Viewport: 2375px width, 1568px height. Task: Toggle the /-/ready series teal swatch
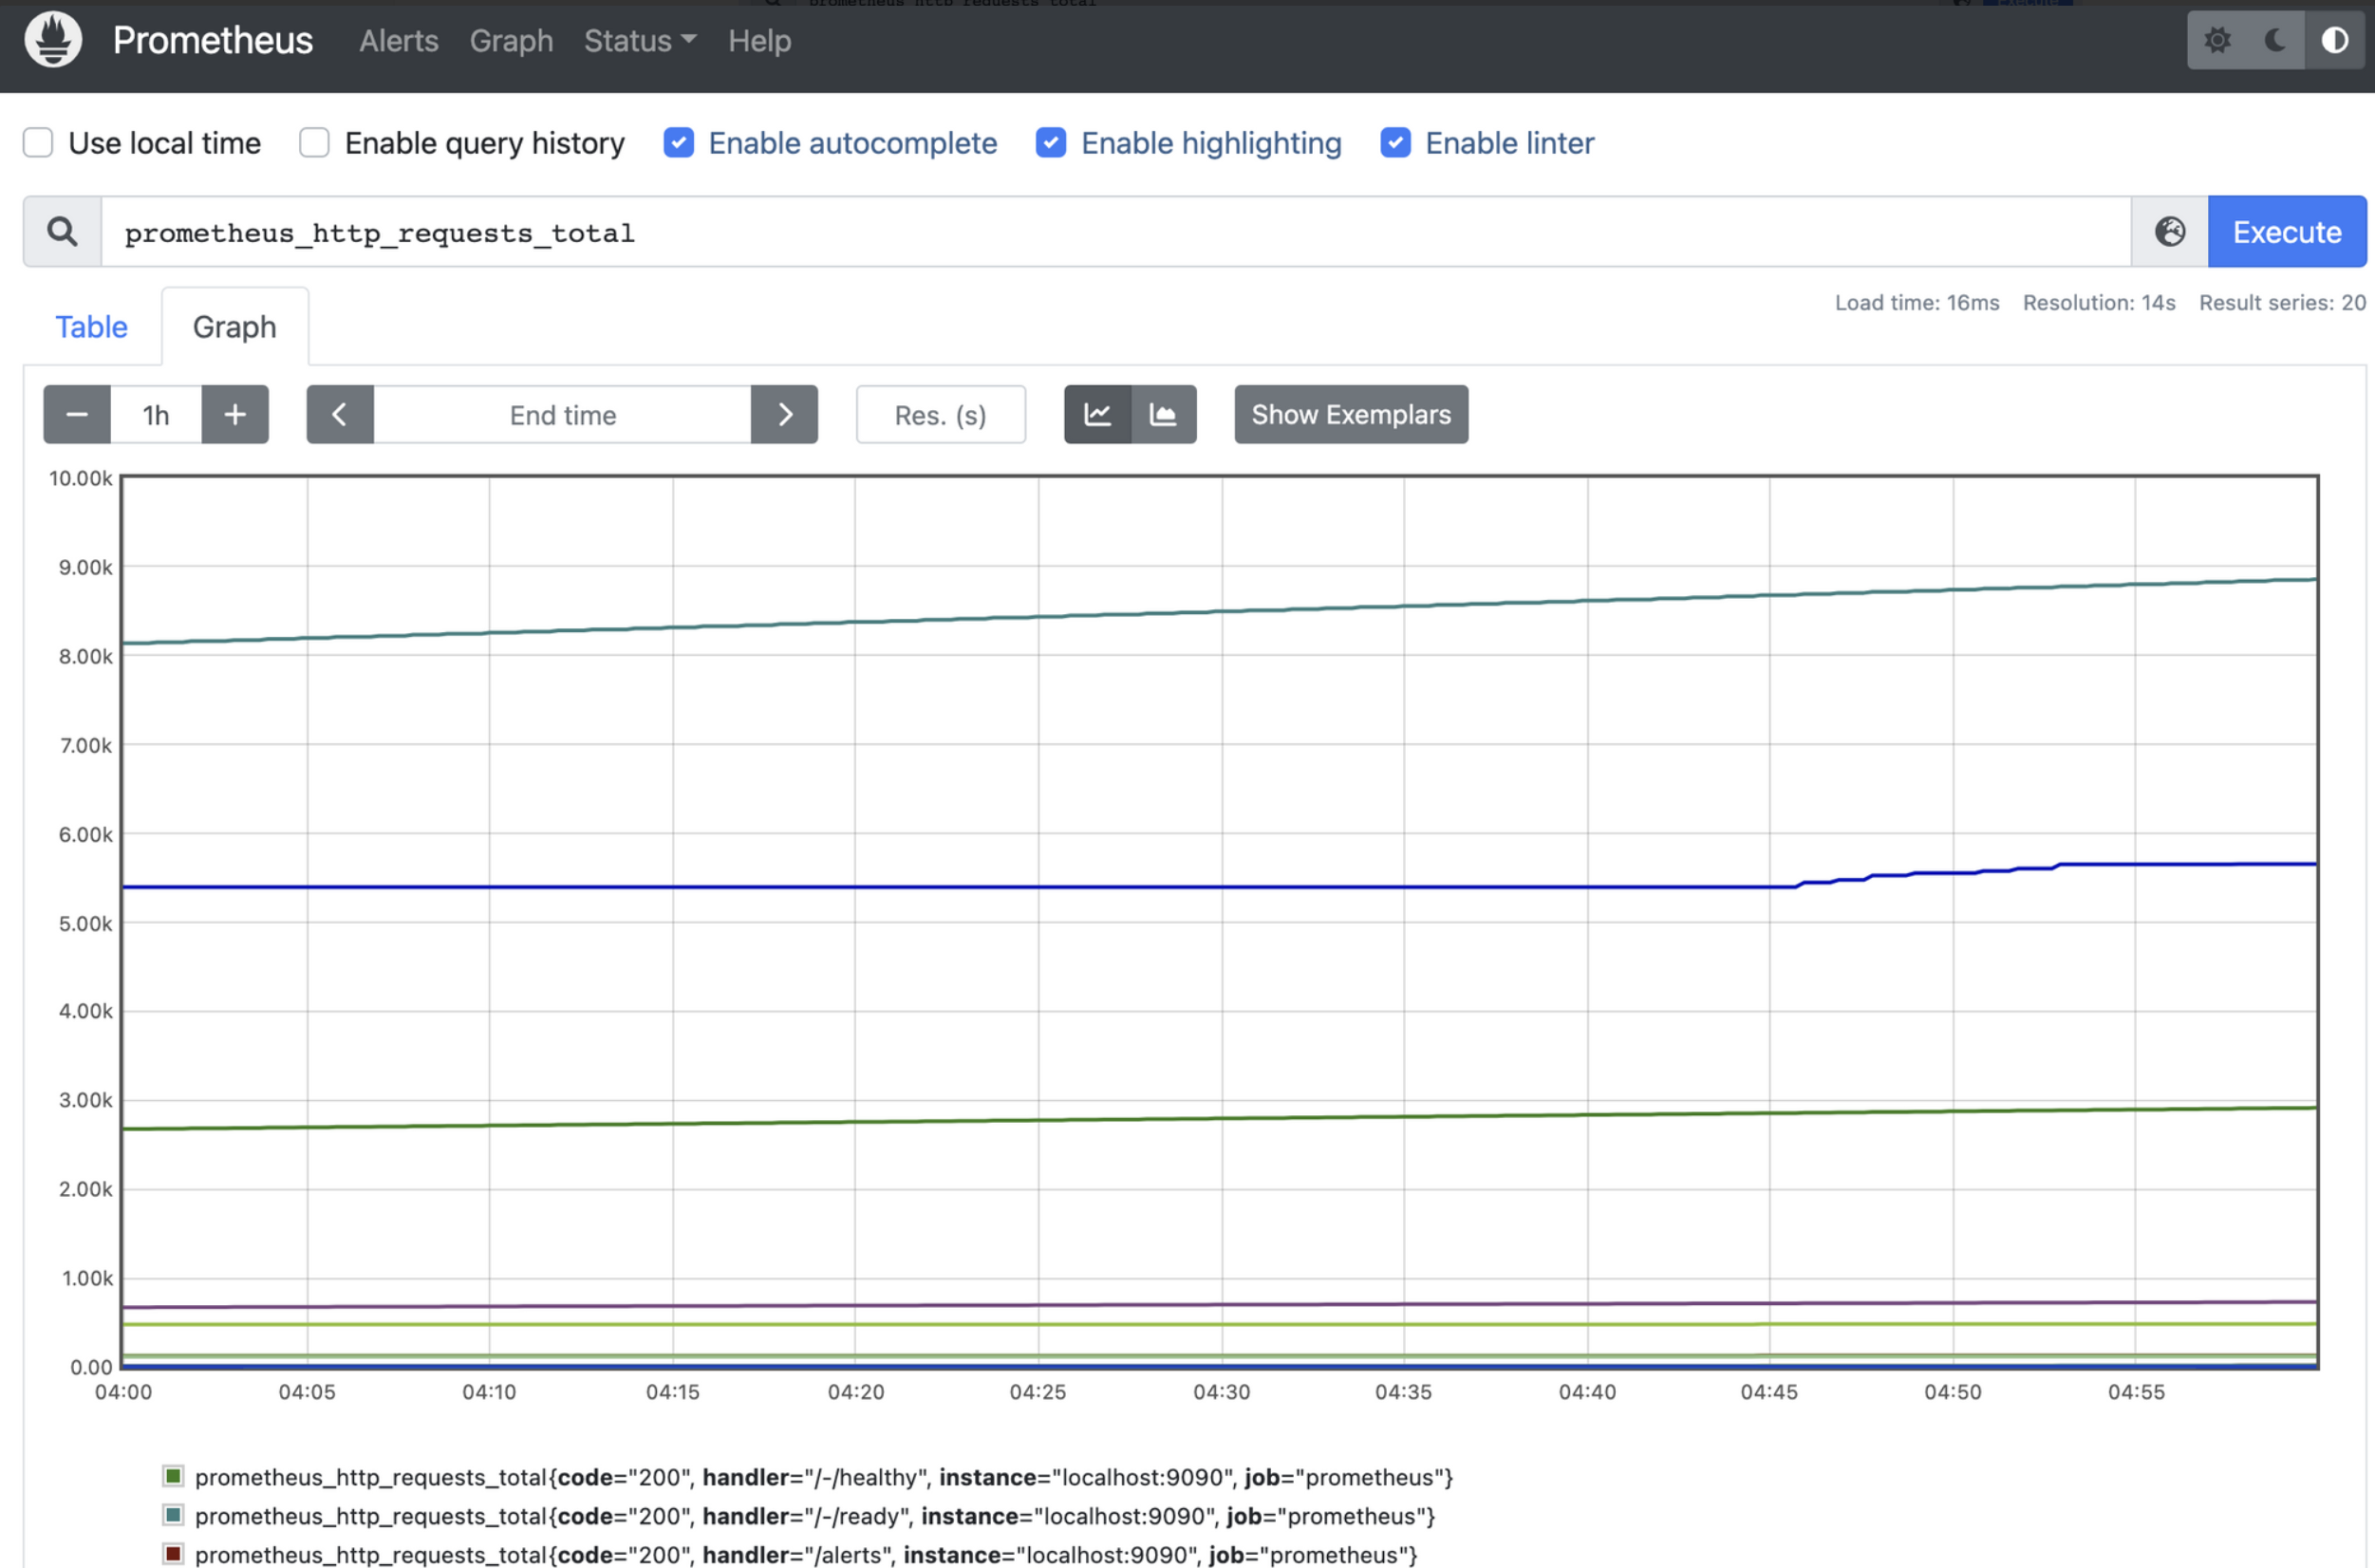(173, 1515)
